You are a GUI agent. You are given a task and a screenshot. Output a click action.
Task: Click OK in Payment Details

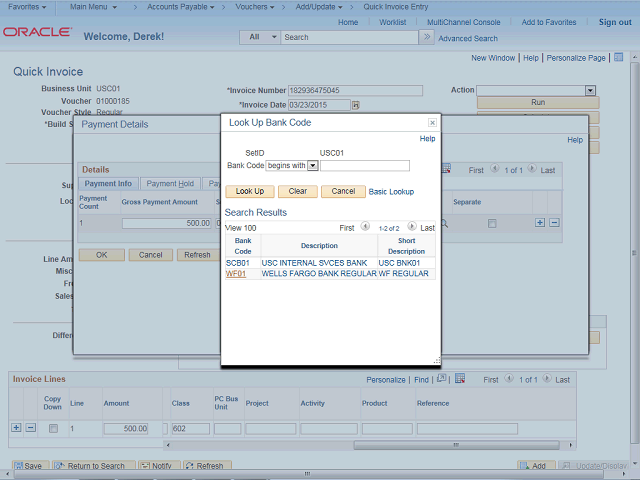pos(102,255)
